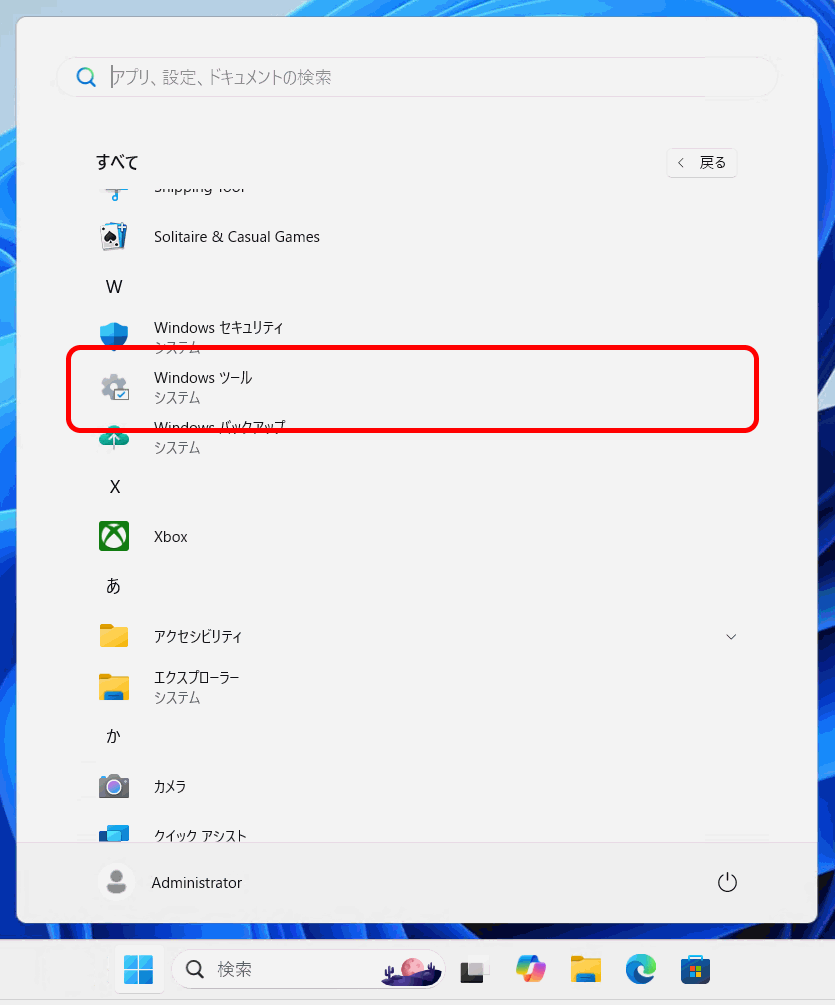Launch the カメラ app
835x1005 pixels.
[x=169, y=786]
